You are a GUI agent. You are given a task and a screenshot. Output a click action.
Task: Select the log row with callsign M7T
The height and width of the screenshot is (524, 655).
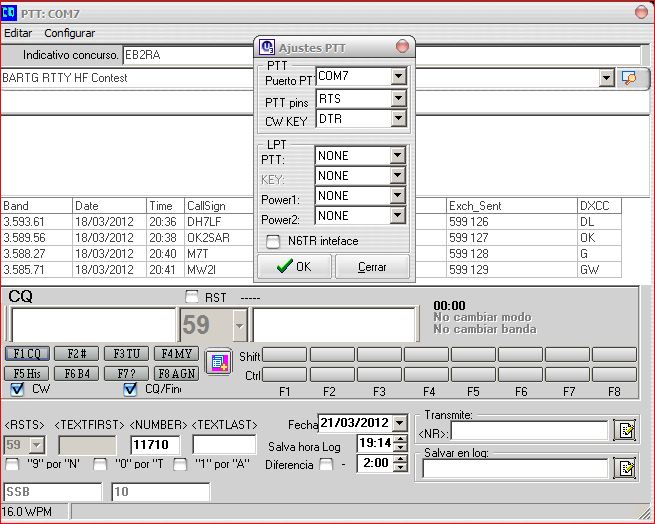(x=311, y=253)
